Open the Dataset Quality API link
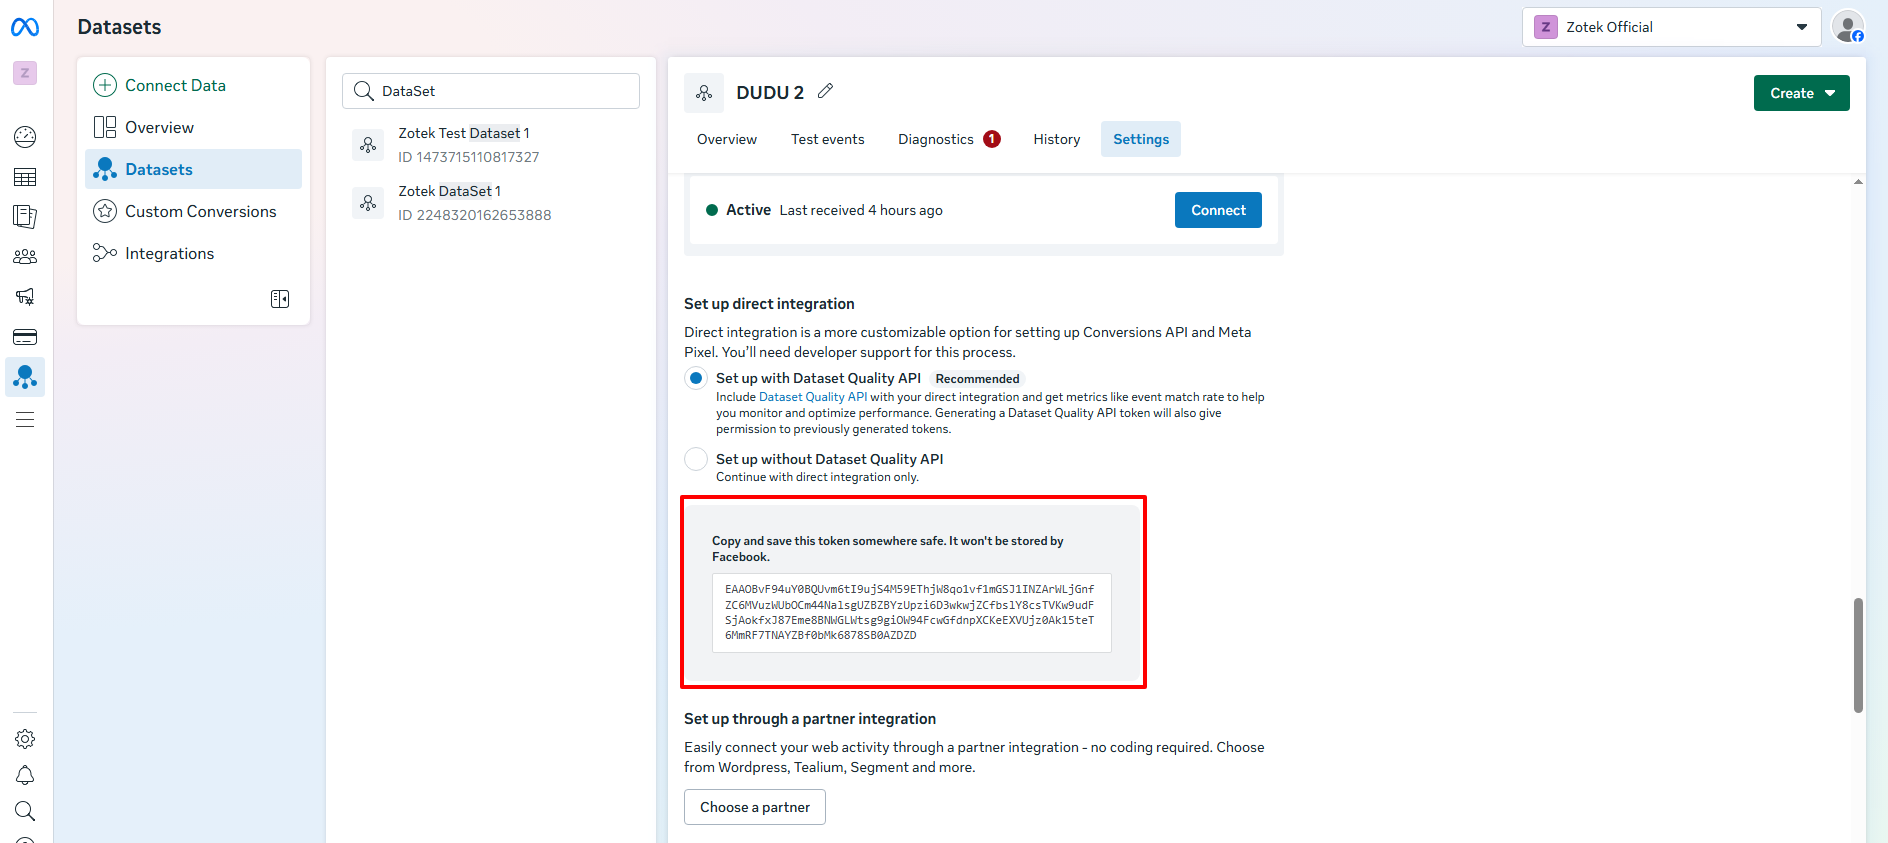1888x843 pixels. point(813,397)
